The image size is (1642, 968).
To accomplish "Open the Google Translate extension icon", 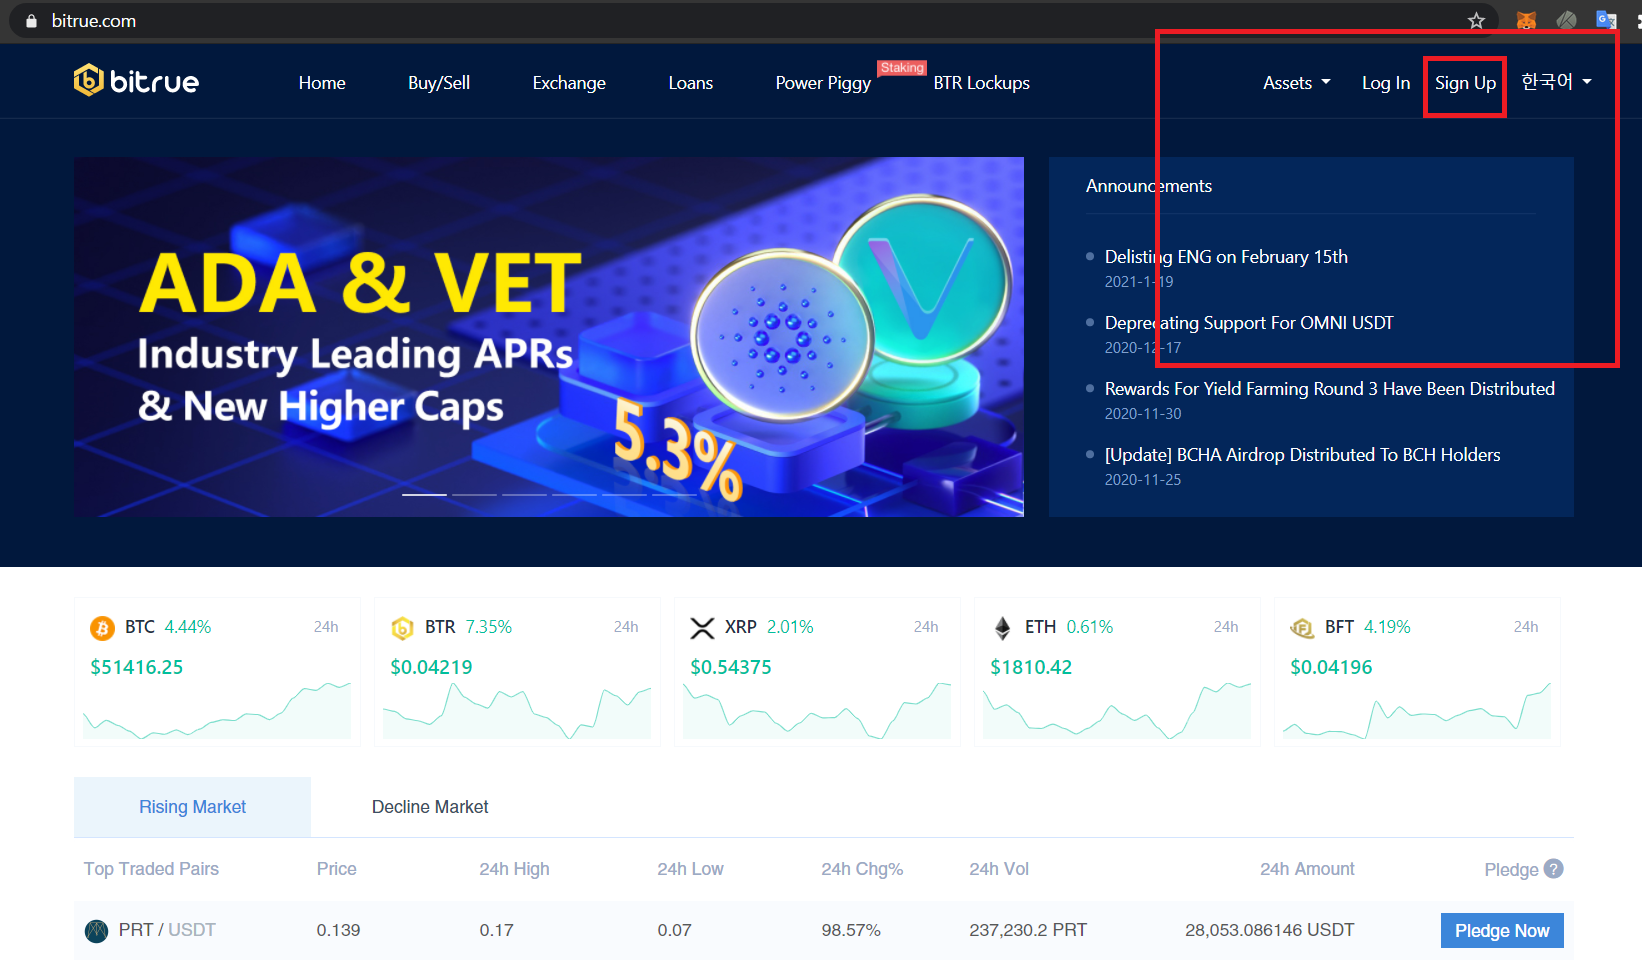I will pos(1606,20).
